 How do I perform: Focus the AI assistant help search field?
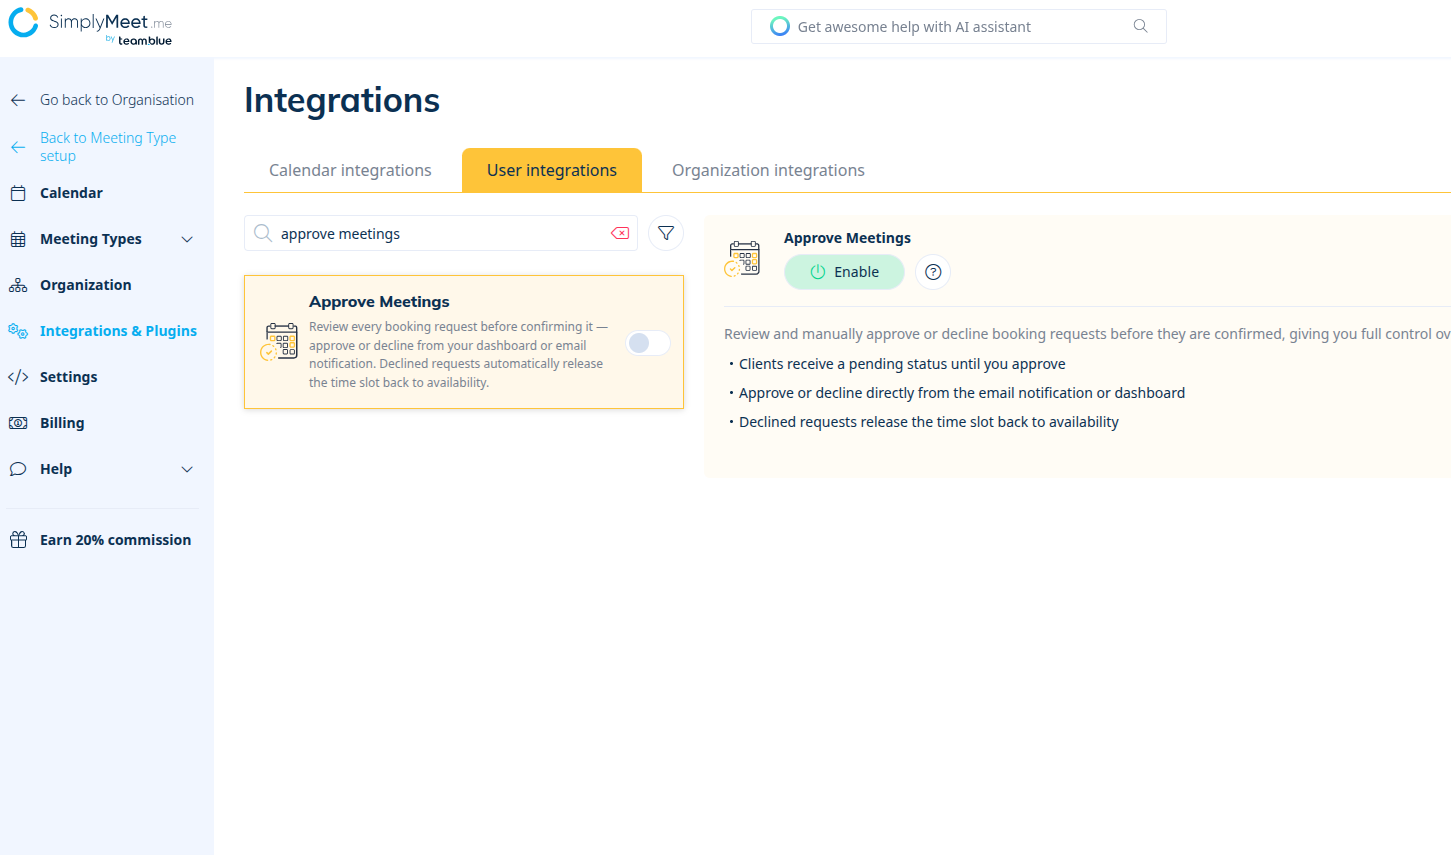click(x=958, y=27)
